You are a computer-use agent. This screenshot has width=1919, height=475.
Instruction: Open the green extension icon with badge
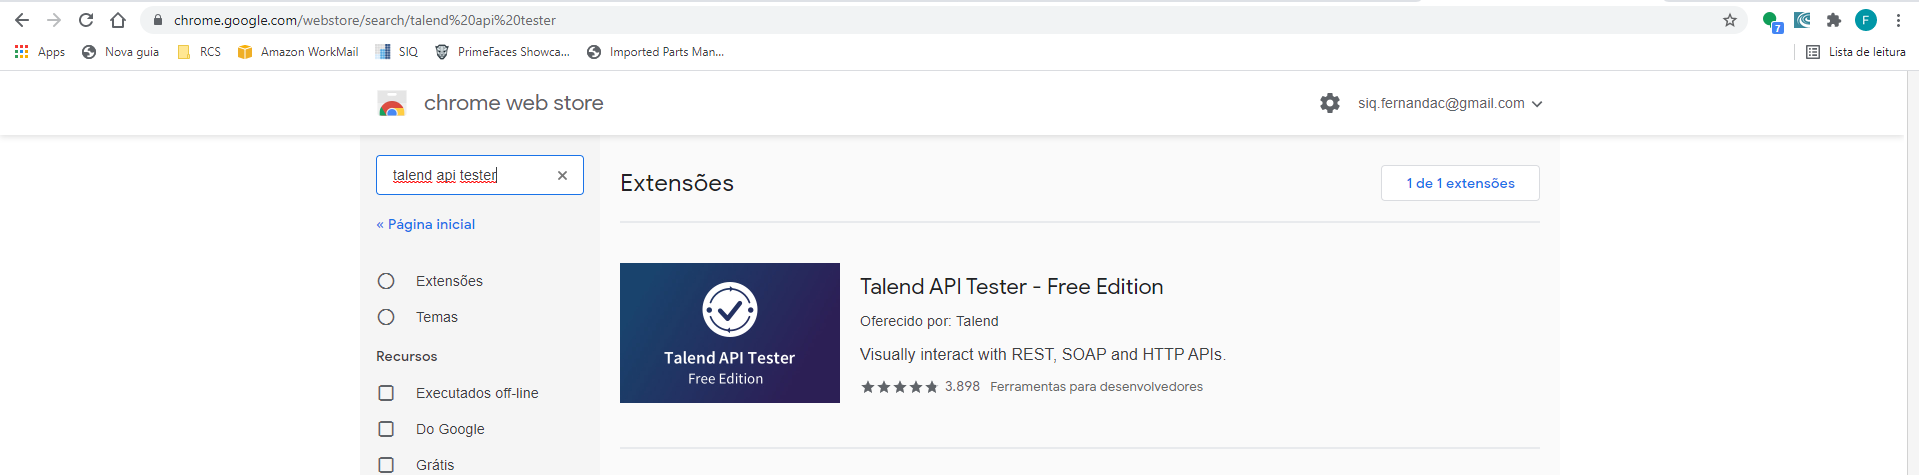(1771, 21)
